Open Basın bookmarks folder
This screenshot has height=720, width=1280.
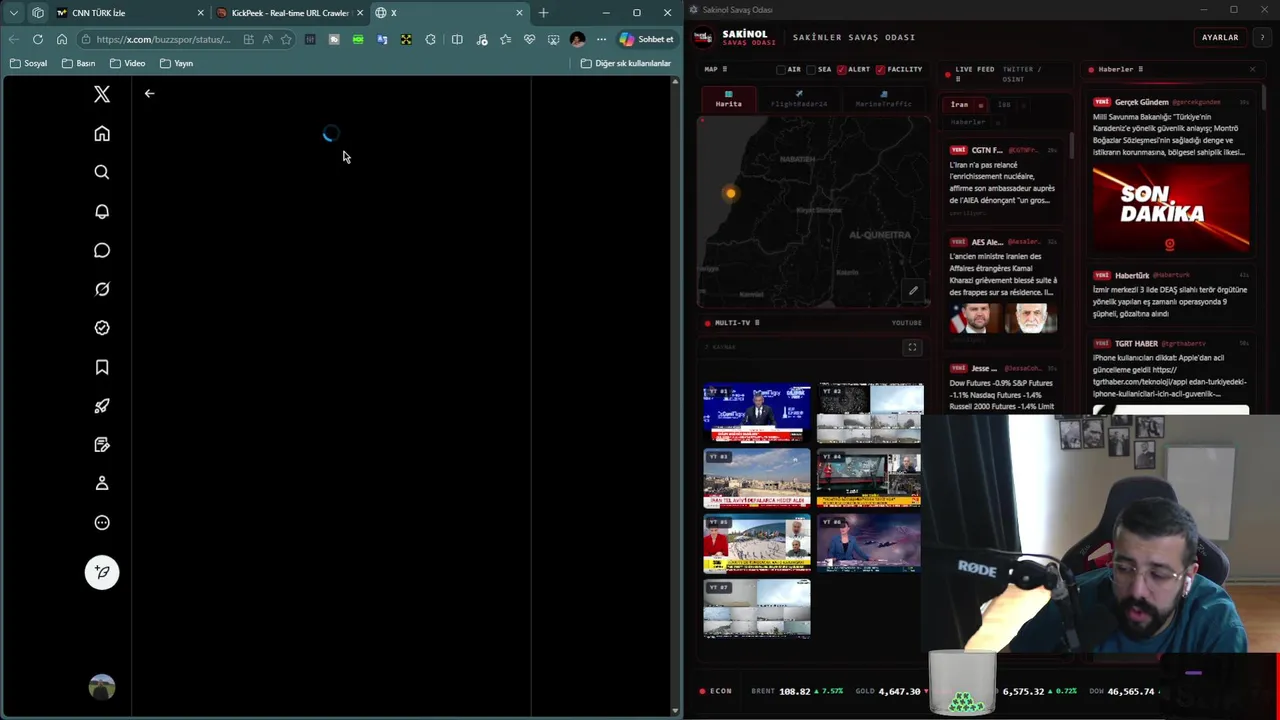78,63
